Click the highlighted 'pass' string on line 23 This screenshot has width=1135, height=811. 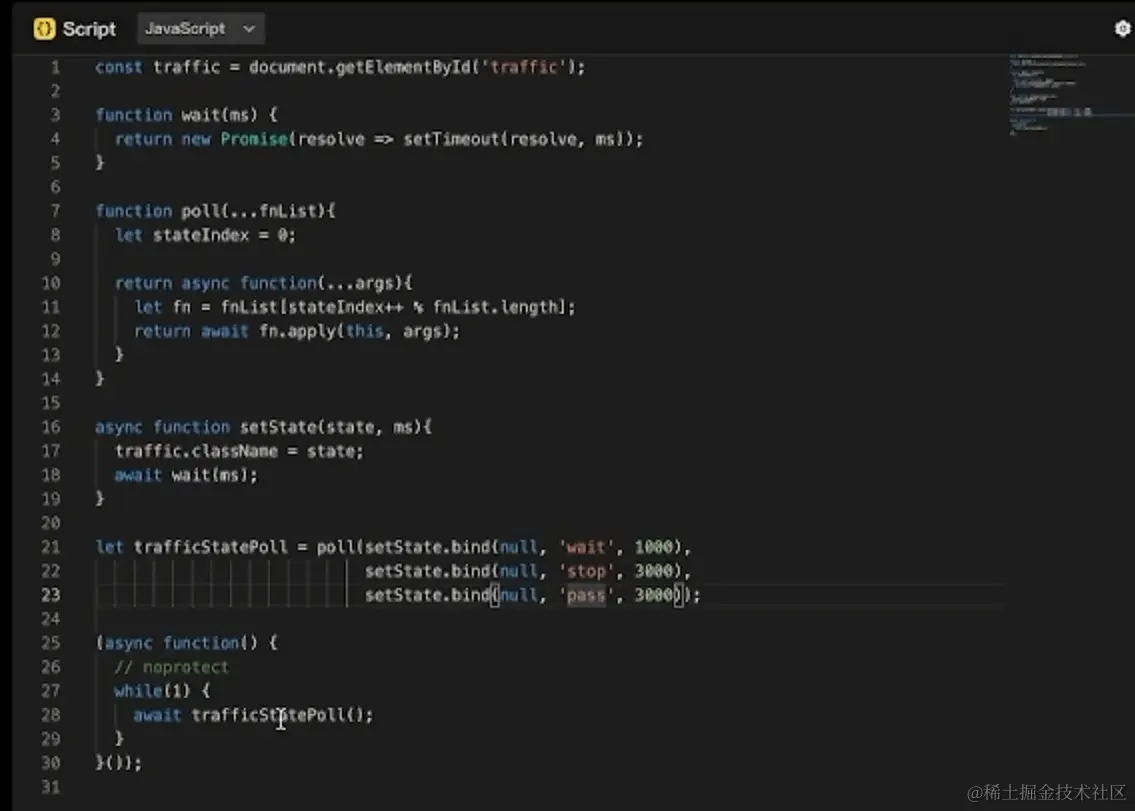click(586, 594)
